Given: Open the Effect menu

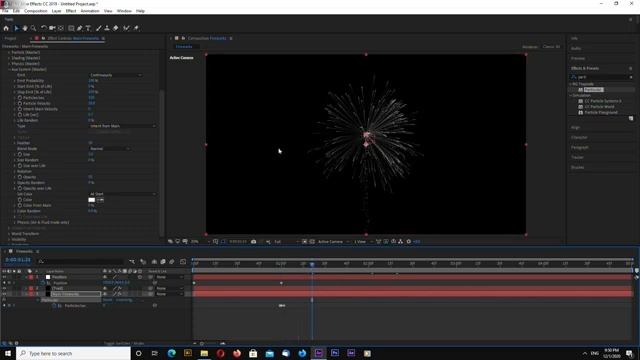Looking at the screenshot, I should pyautogui.click(x=71, y=11).
